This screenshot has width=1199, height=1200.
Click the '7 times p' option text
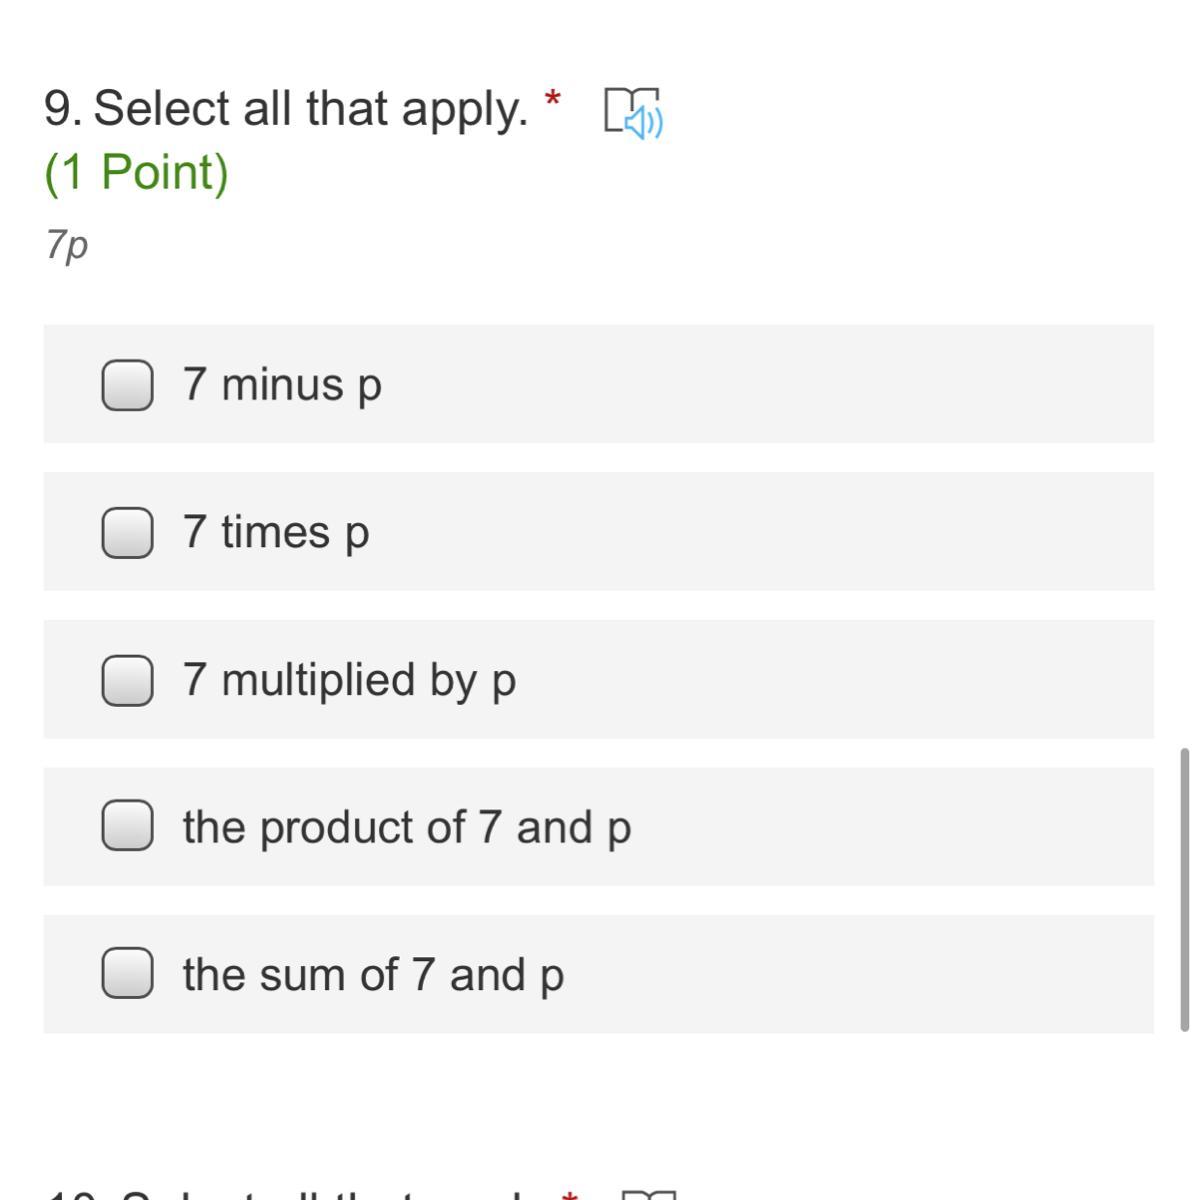(276, 532)
